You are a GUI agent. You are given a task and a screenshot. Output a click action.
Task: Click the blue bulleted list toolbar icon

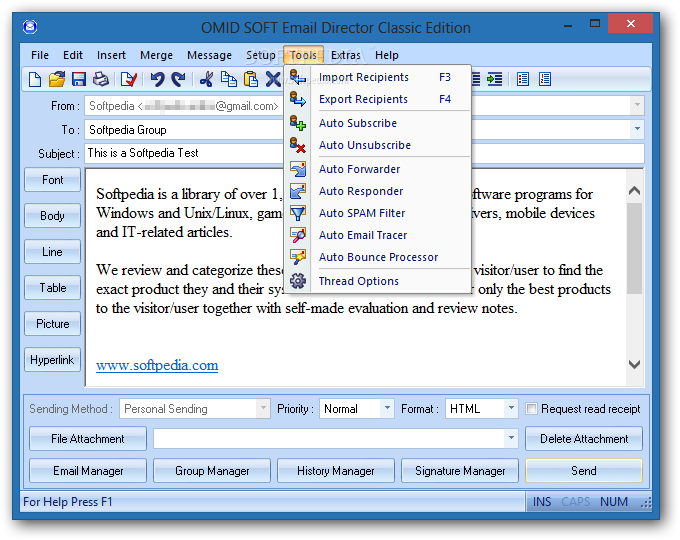[x=523, y=79]
